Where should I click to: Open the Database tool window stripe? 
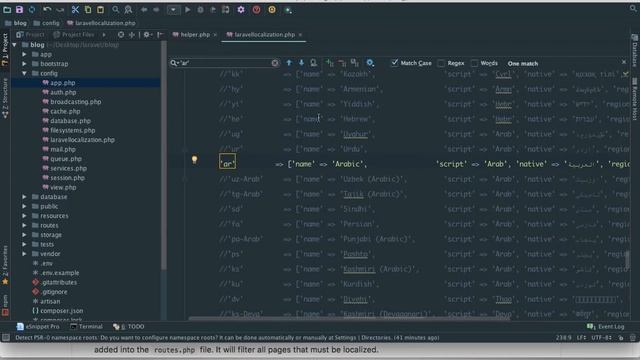[635, 51]
